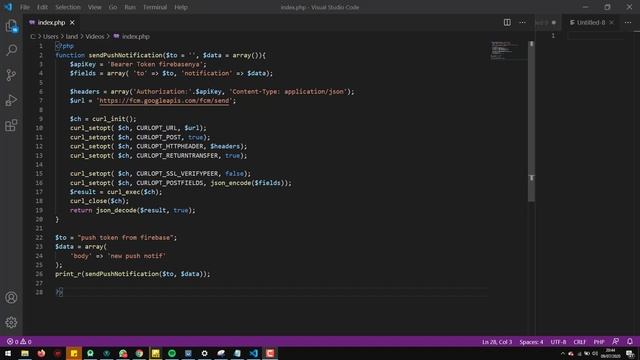Open the Go menu

pos(113,7)
